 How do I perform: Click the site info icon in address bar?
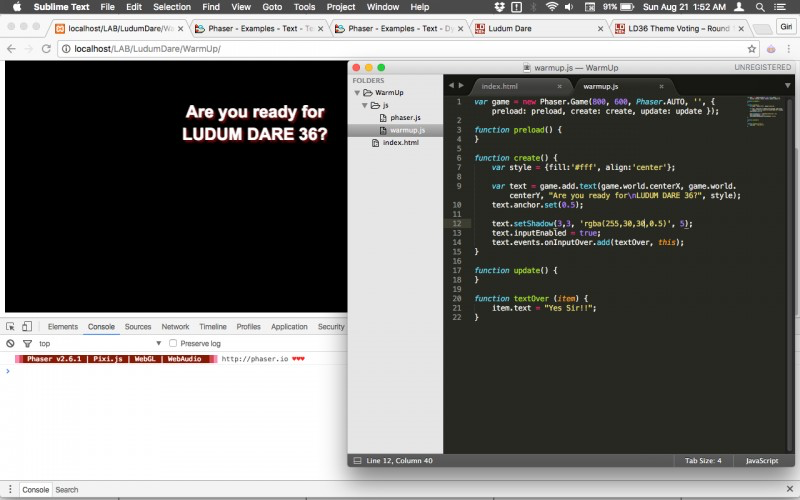(66, 49)
